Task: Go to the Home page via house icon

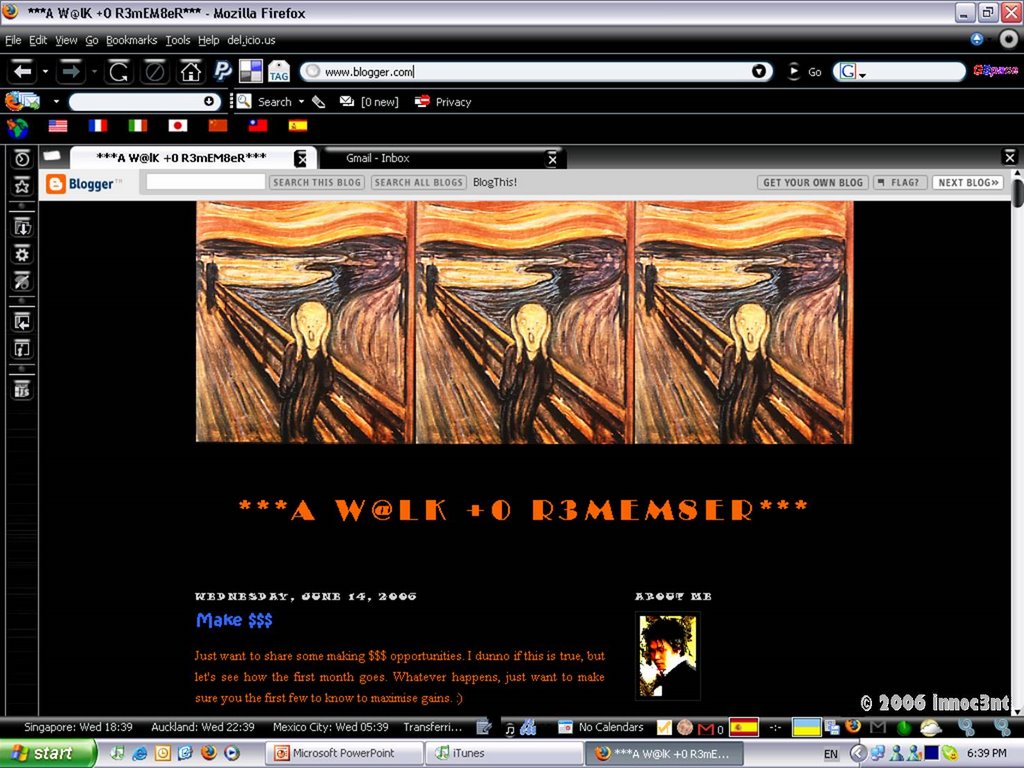Action: click(x=191, y=71)
